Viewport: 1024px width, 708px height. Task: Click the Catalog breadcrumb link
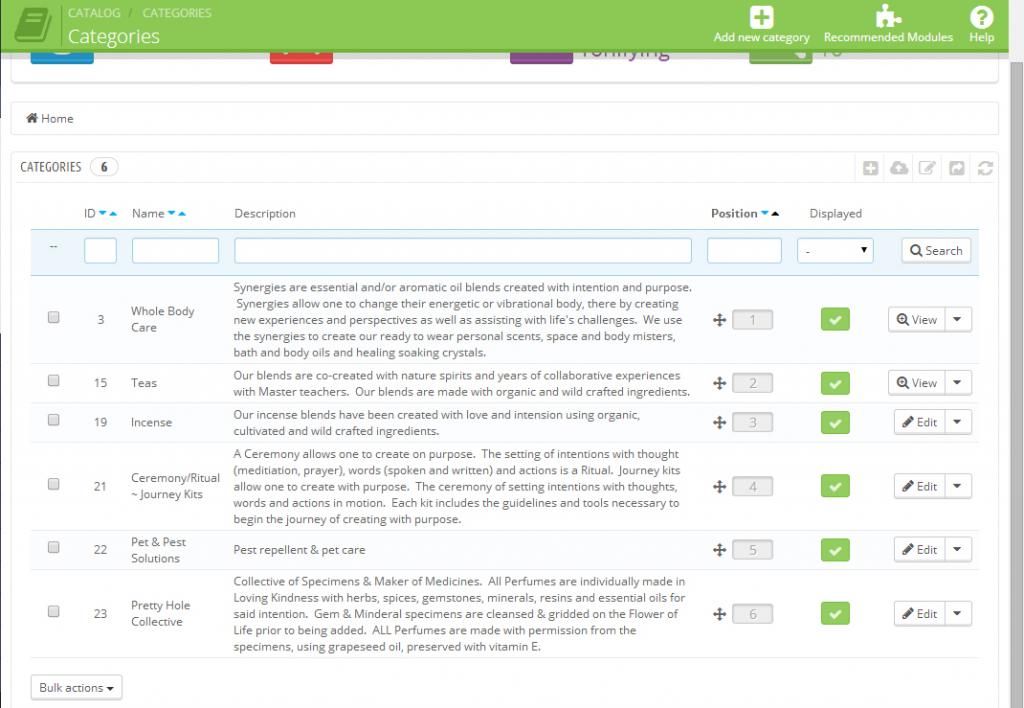pyautogui.click(x=94, y=13)
